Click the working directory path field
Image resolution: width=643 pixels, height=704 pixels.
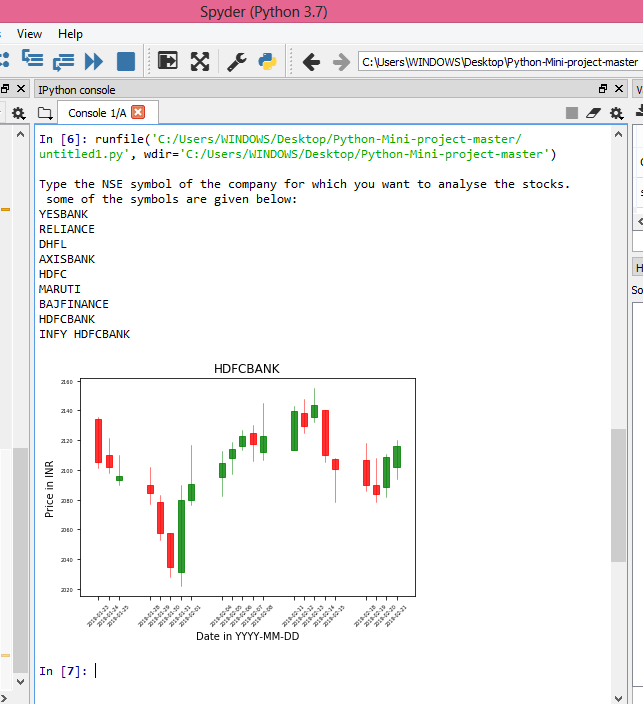[499, 62]
